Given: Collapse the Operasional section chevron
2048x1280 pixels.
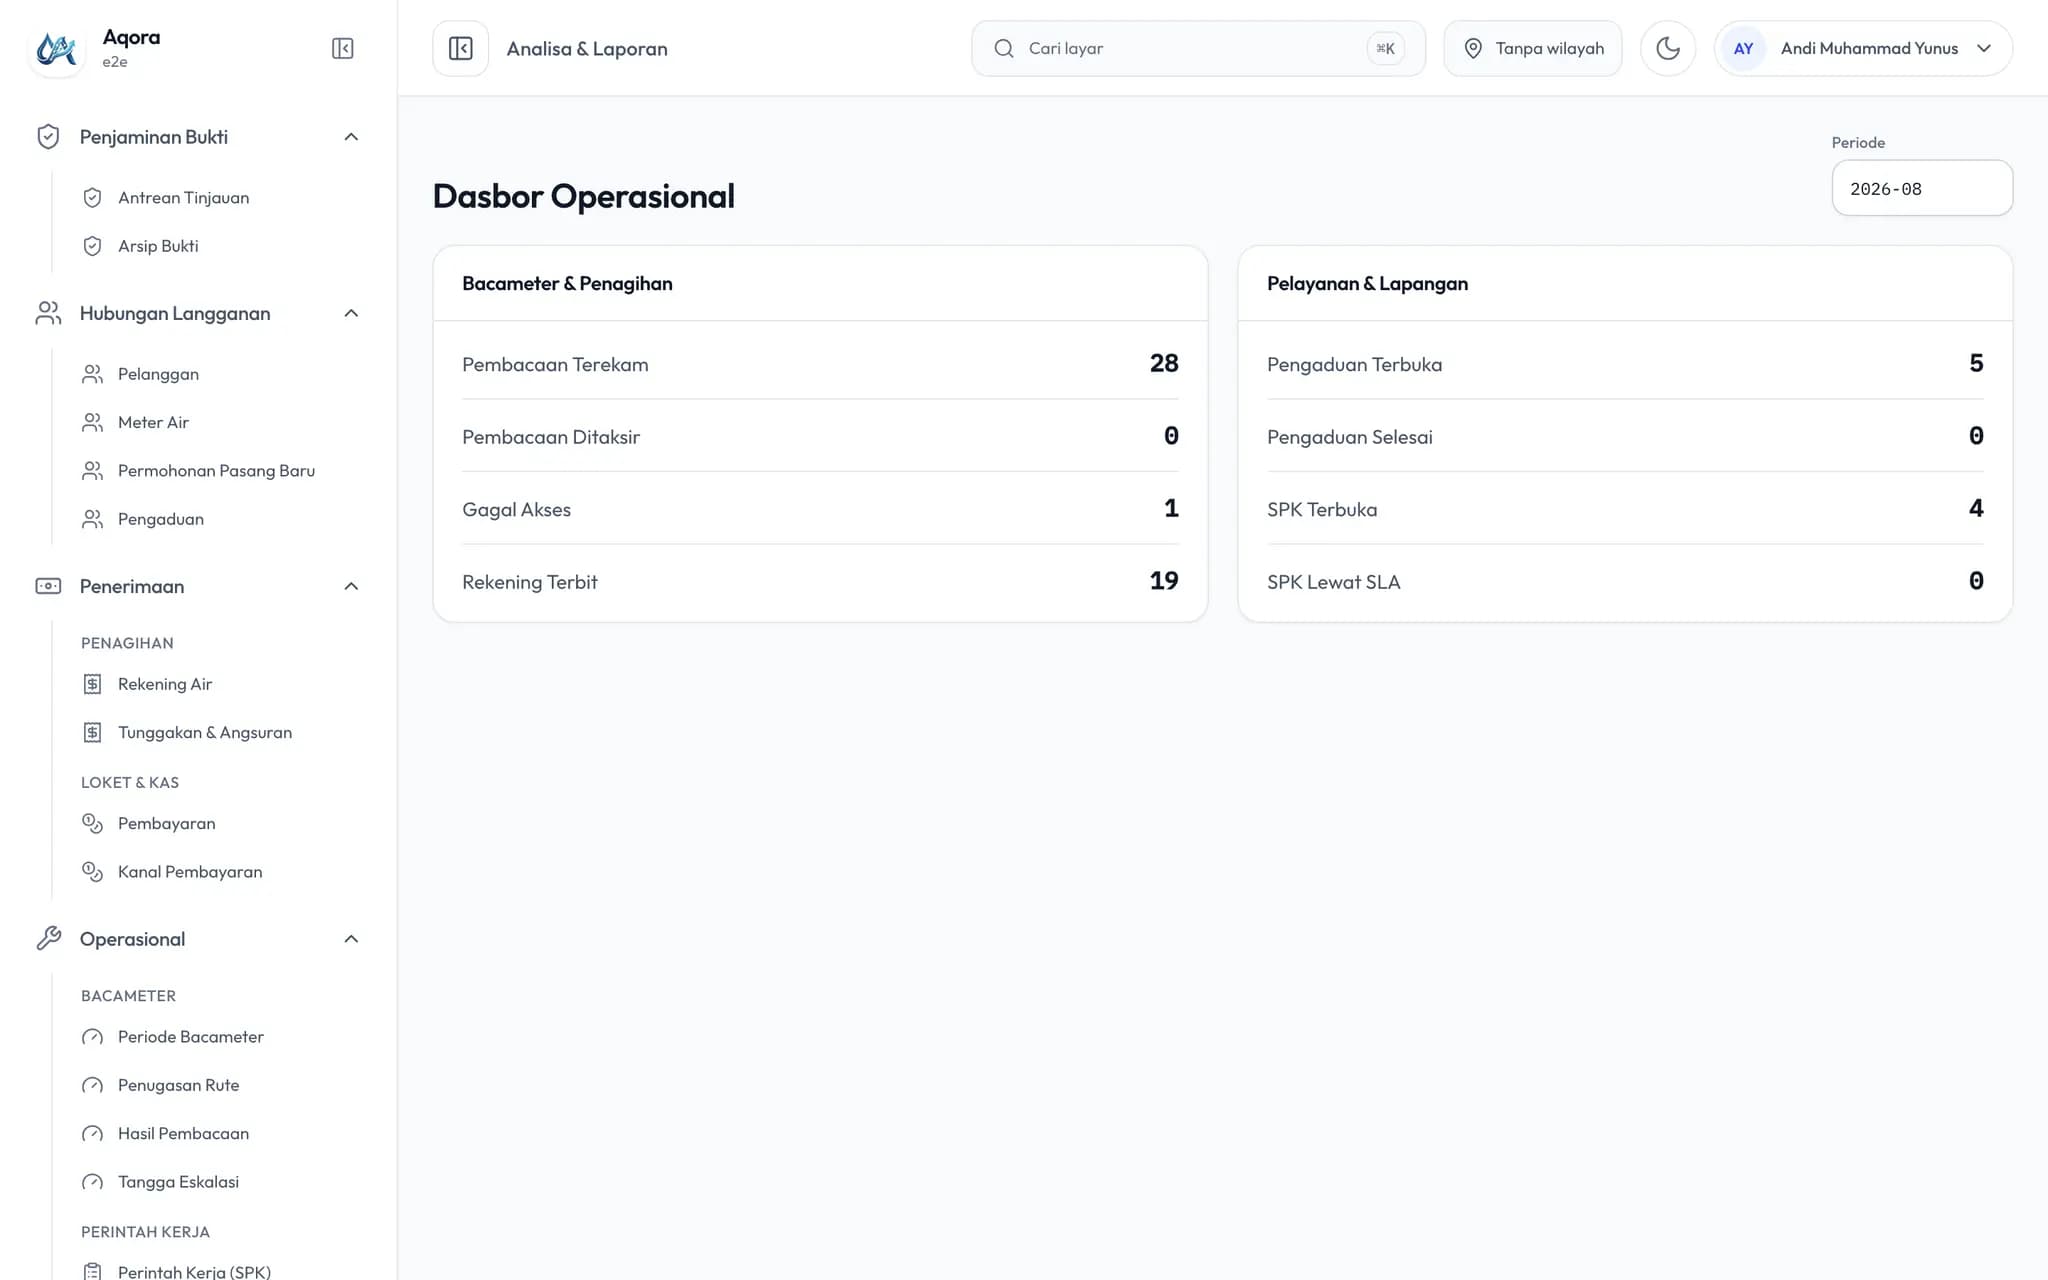Looking at the screenshot, I should point(351,939).
